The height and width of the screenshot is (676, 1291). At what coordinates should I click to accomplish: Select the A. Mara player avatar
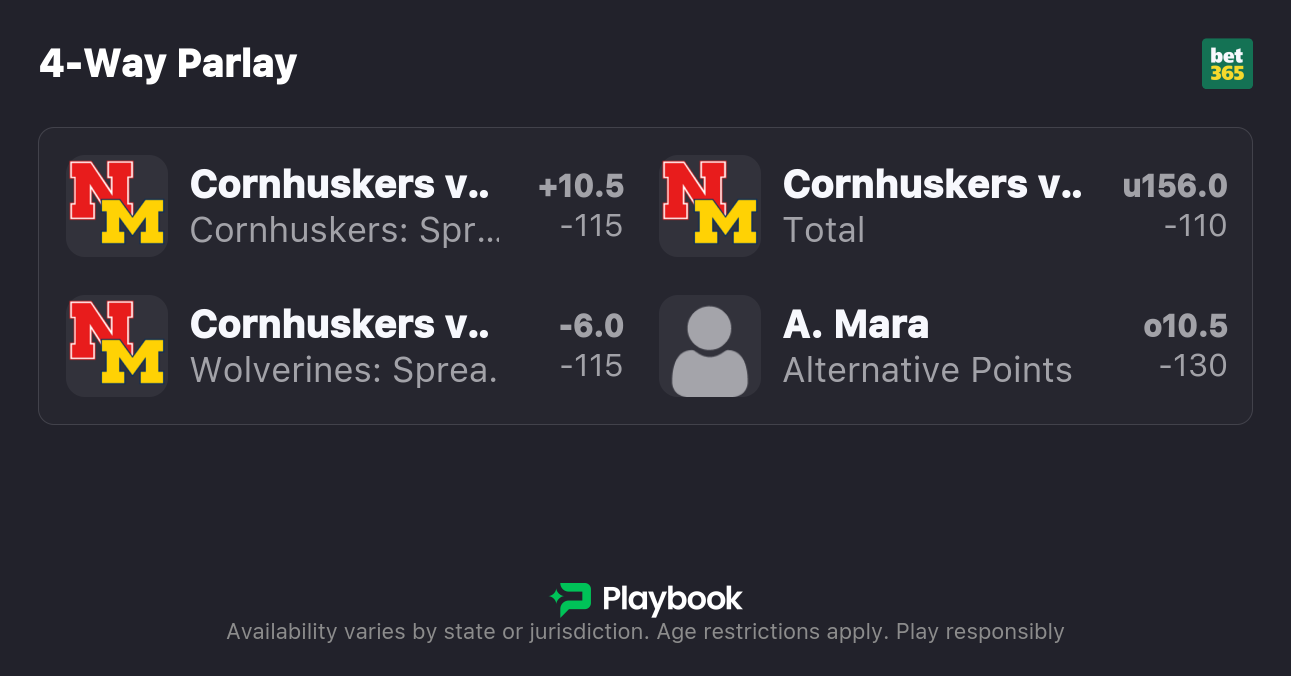pos(709,346)
